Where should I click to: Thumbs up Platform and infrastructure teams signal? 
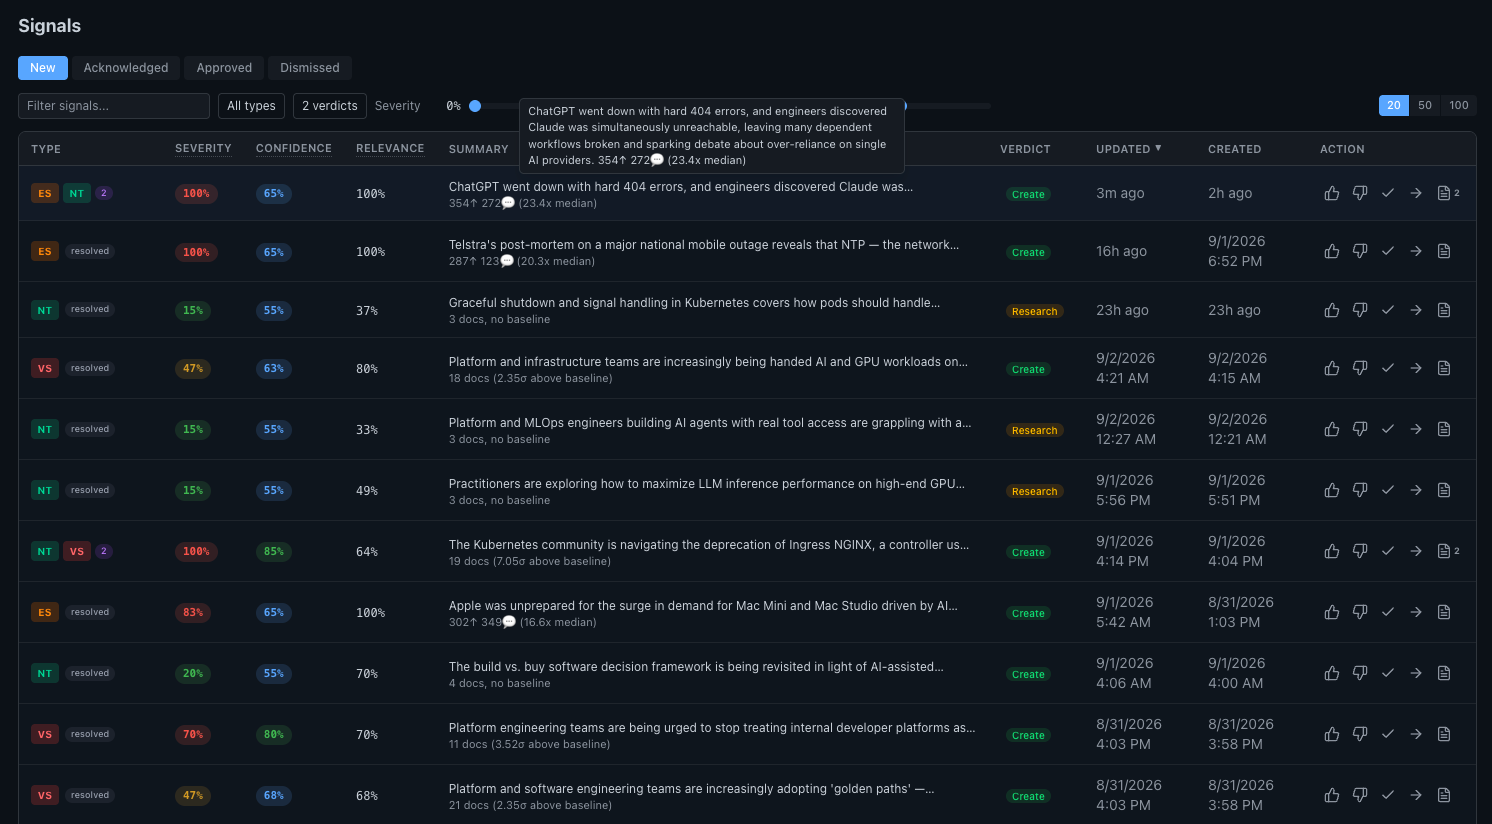tap(1332, 368)
